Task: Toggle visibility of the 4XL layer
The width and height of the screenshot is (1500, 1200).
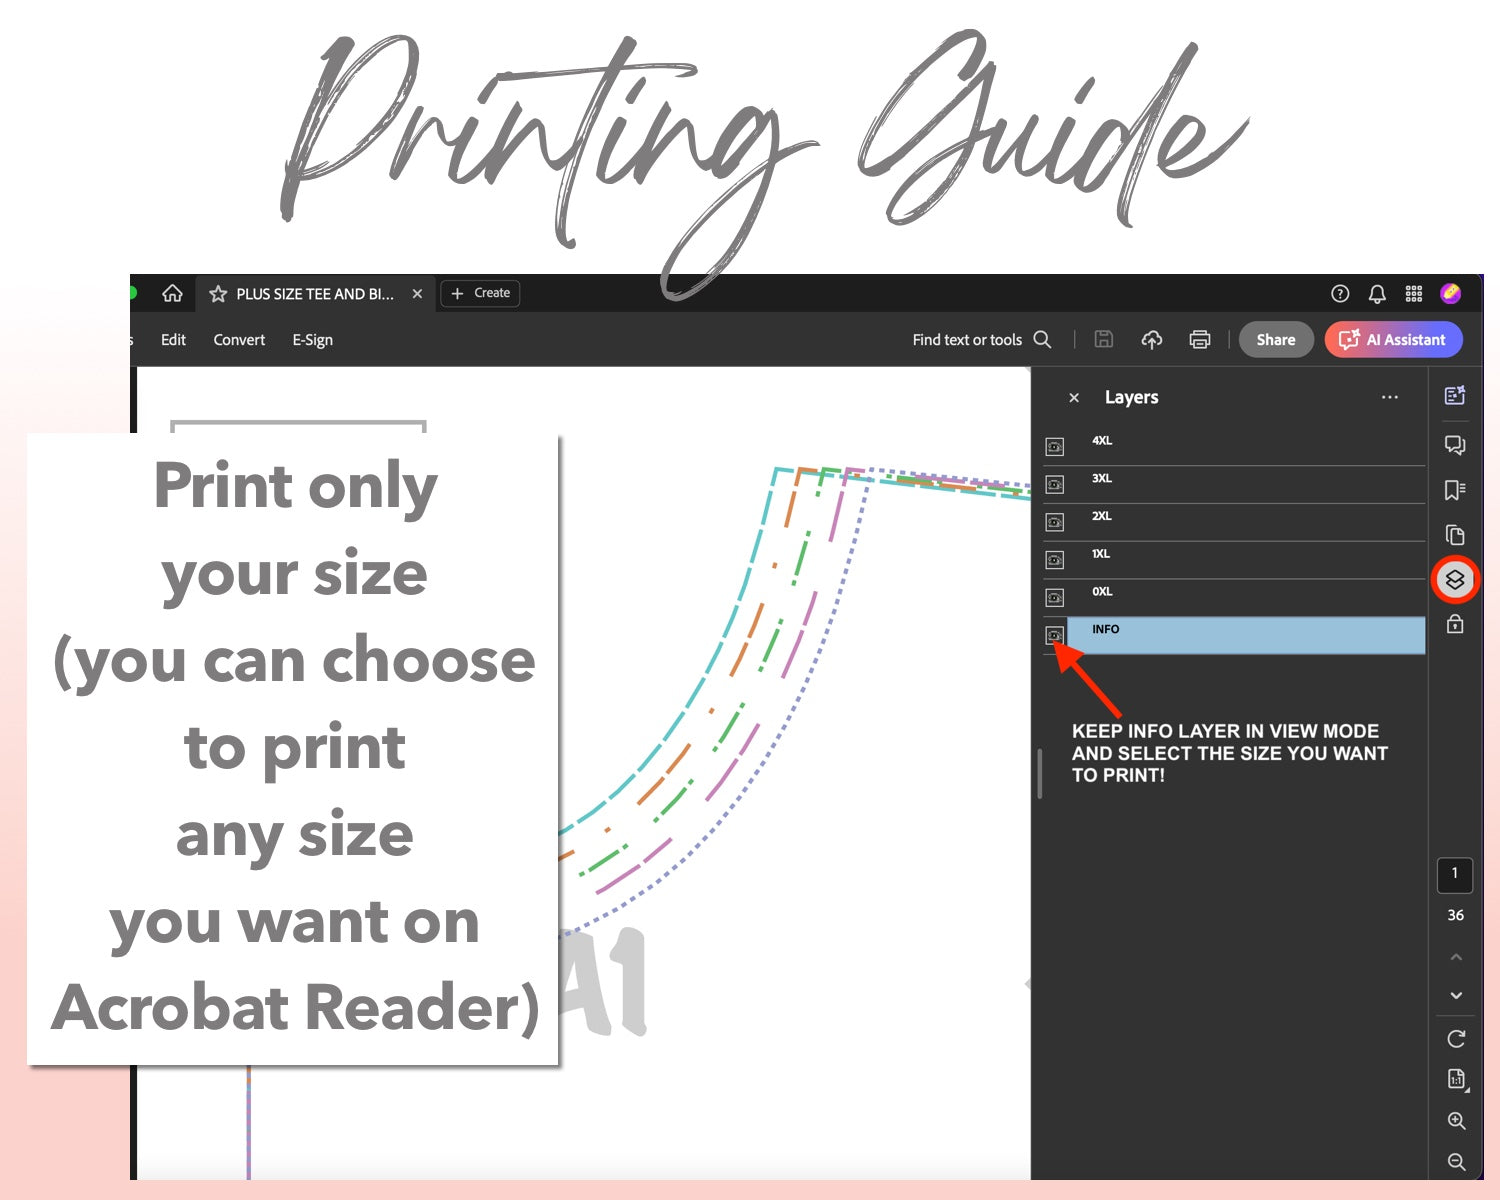Action: pyautogui.click(x=1054, y=447)
